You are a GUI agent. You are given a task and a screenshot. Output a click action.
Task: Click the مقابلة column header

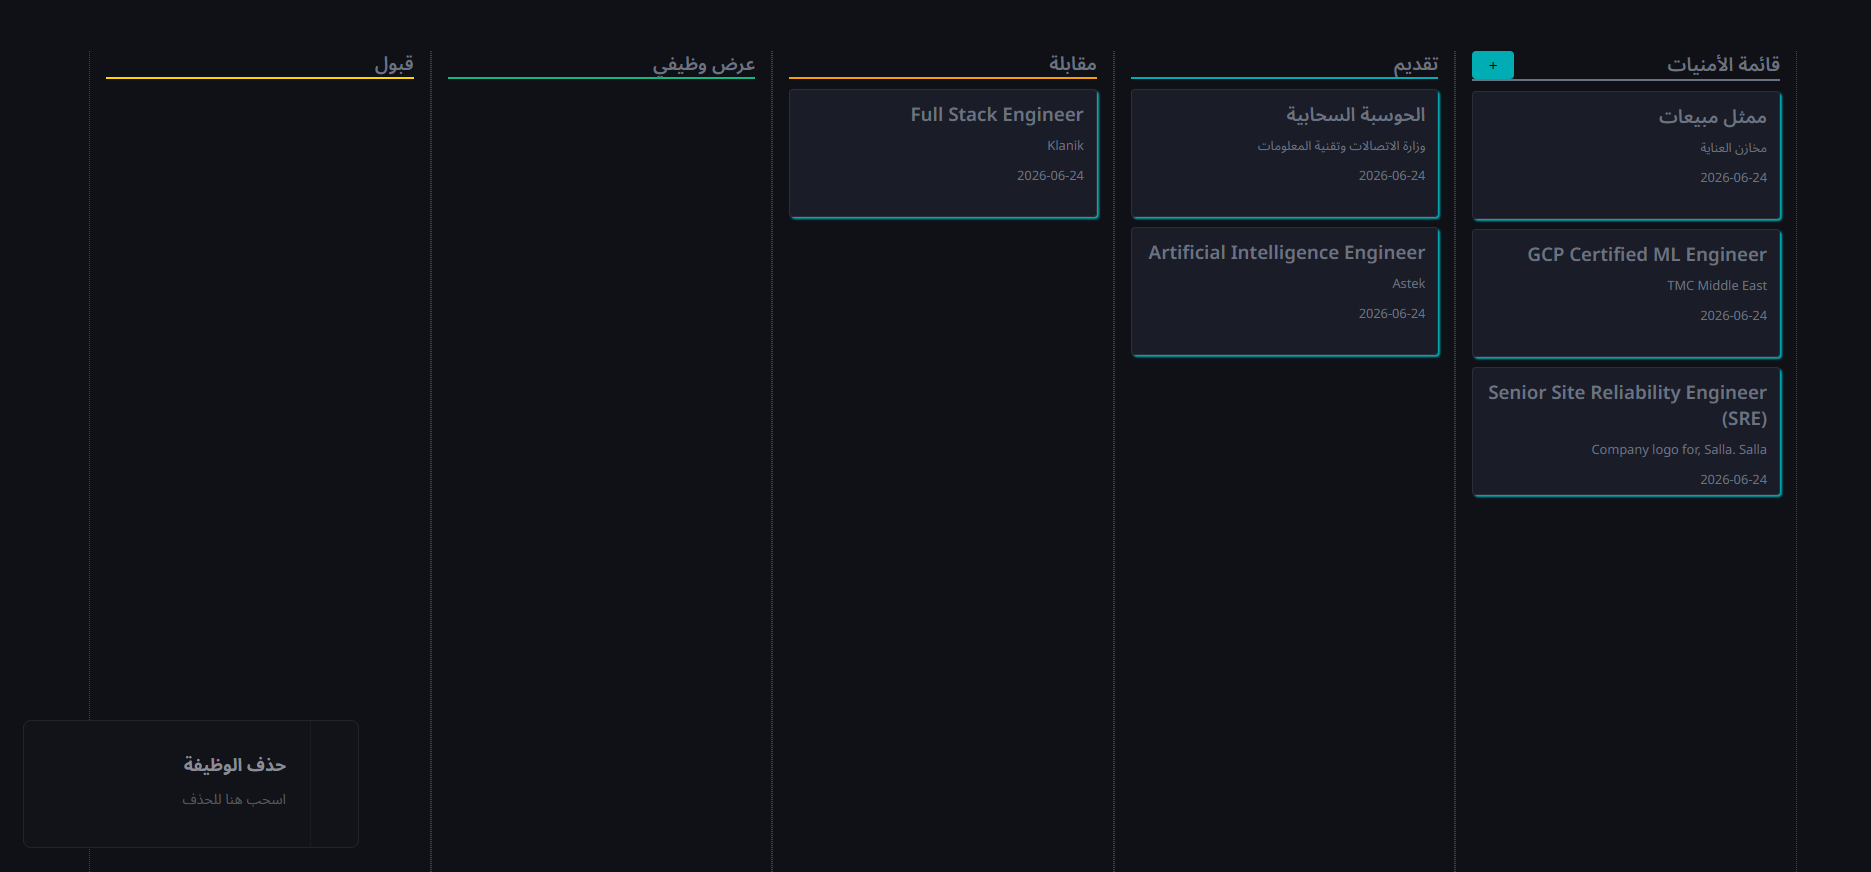pos(1072,64)
